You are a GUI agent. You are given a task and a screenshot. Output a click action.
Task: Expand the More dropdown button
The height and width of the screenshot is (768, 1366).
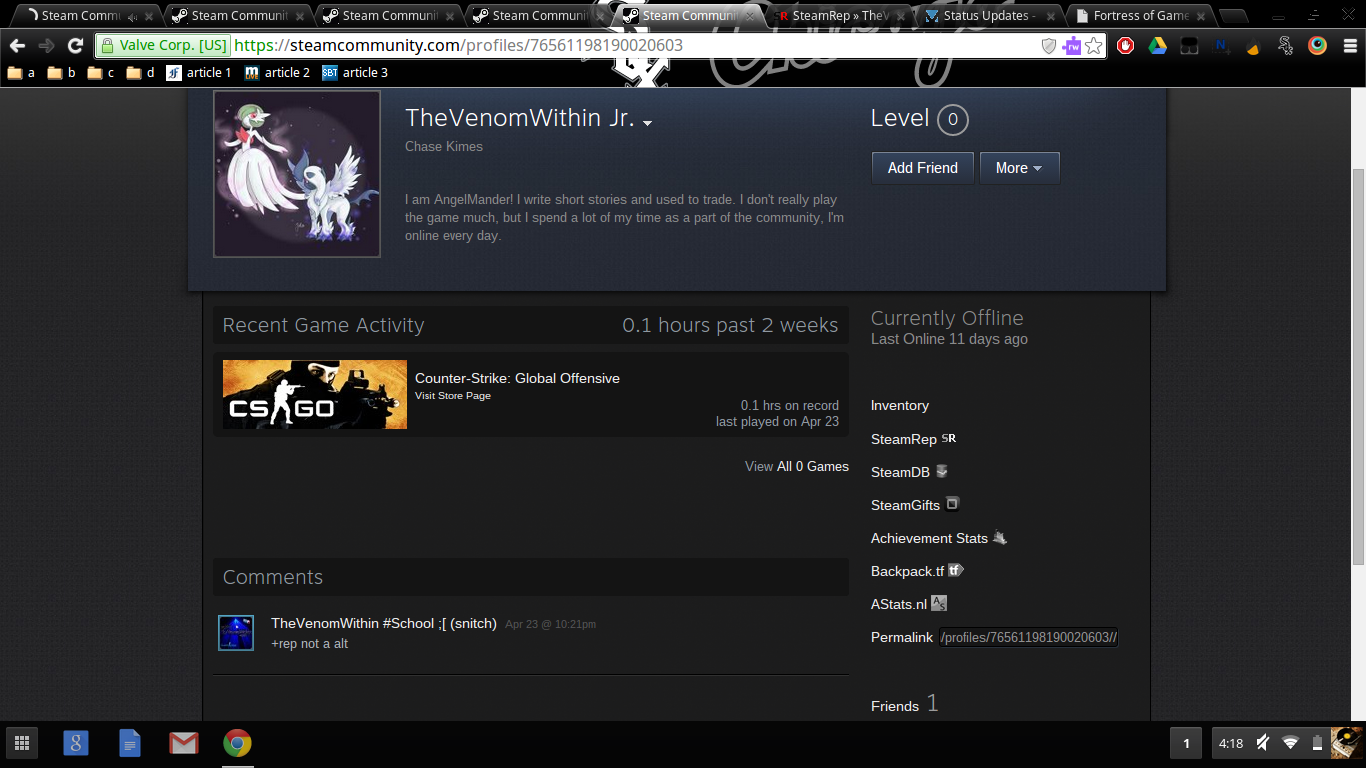(1019, 168)
